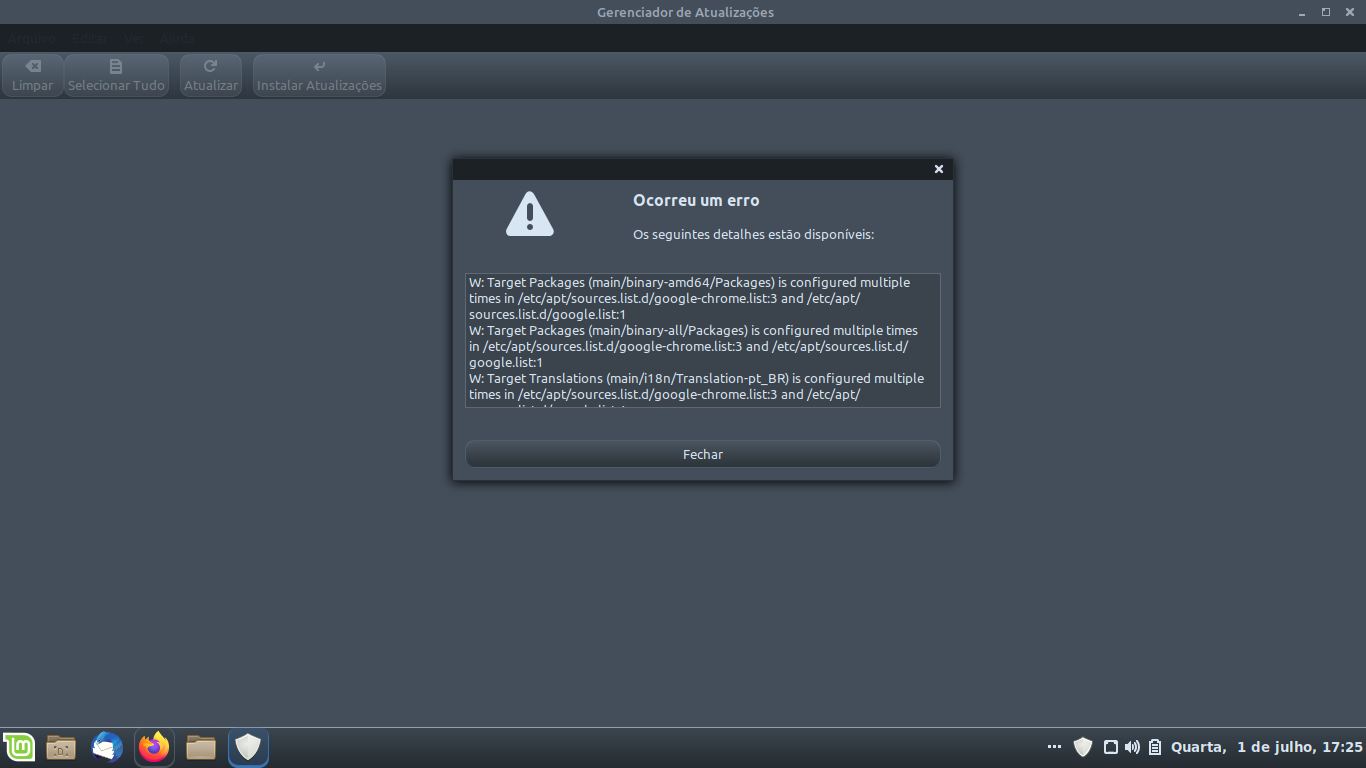
Task: Click the battery indicator in tray
Action: 1155,747
